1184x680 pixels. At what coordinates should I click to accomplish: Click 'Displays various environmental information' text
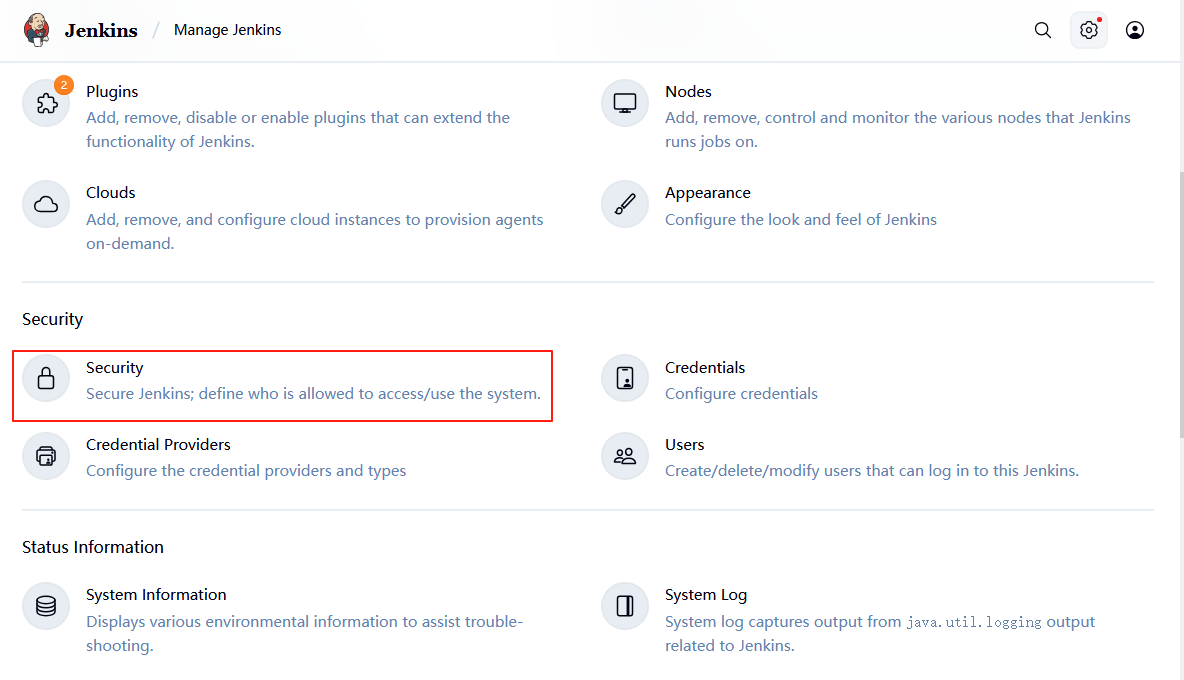(304, 633)
